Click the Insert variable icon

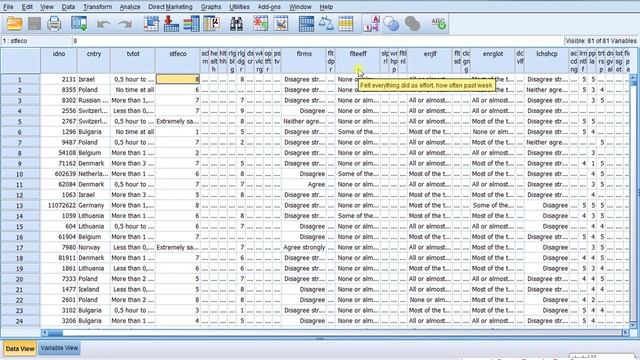tap(281, 23)
